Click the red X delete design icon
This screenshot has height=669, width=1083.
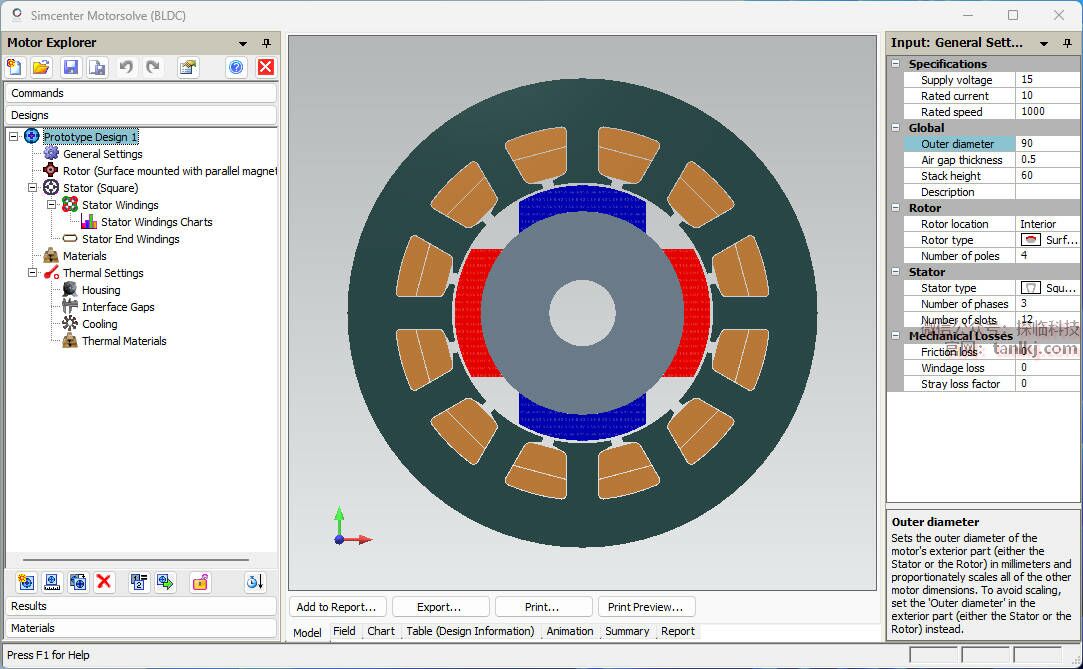tap(104, 582)
